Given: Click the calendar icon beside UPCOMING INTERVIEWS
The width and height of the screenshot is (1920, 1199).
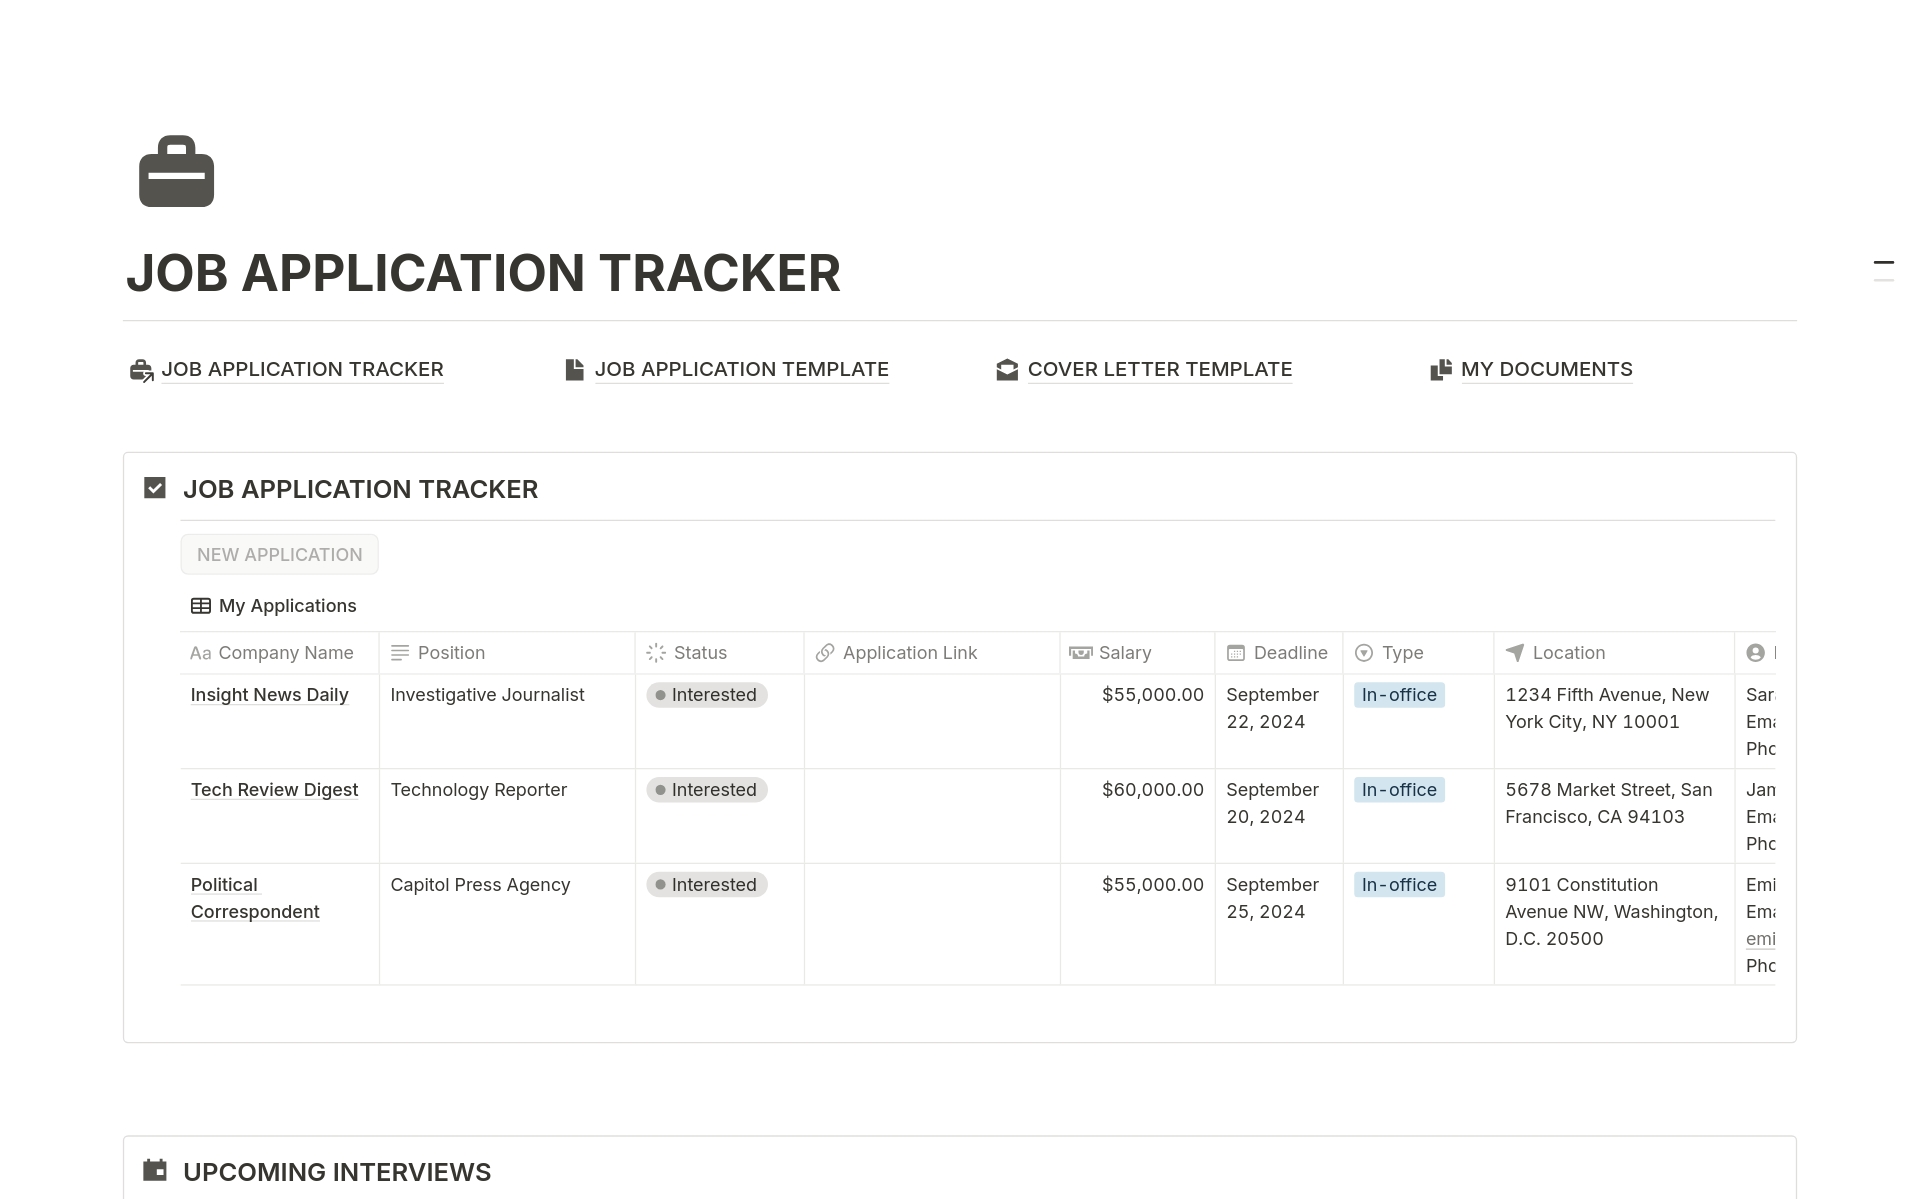Looking at the screenshot, I should [155, 1170].
